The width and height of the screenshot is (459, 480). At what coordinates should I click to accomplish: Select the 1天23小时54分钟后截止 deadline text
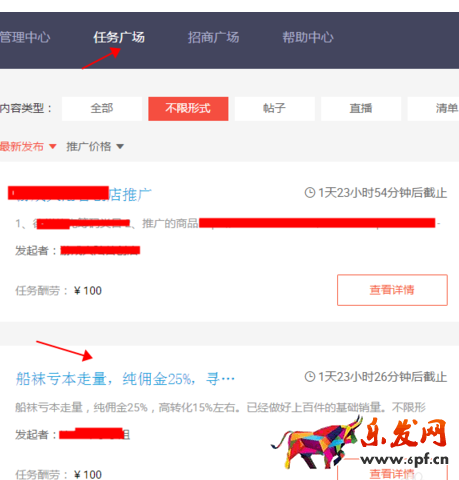[383, 193]
